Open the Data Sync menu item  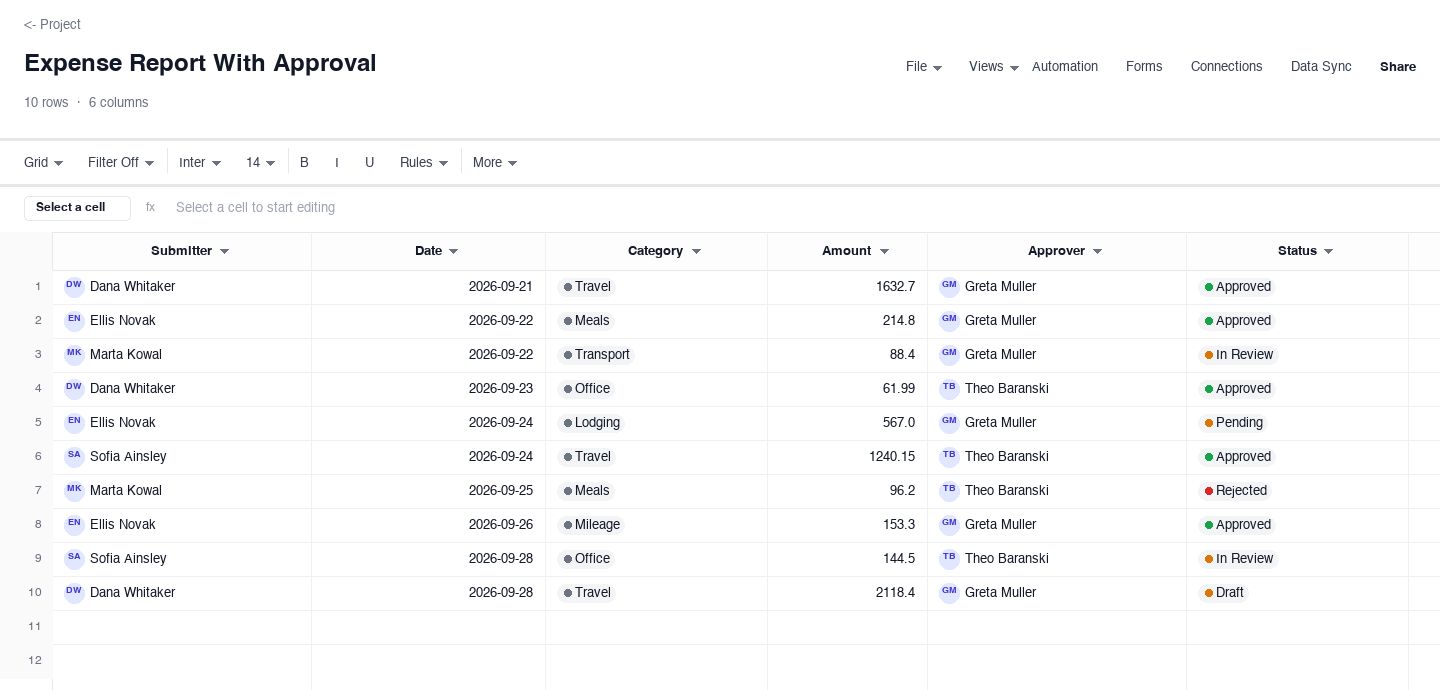pos(1321,67)
